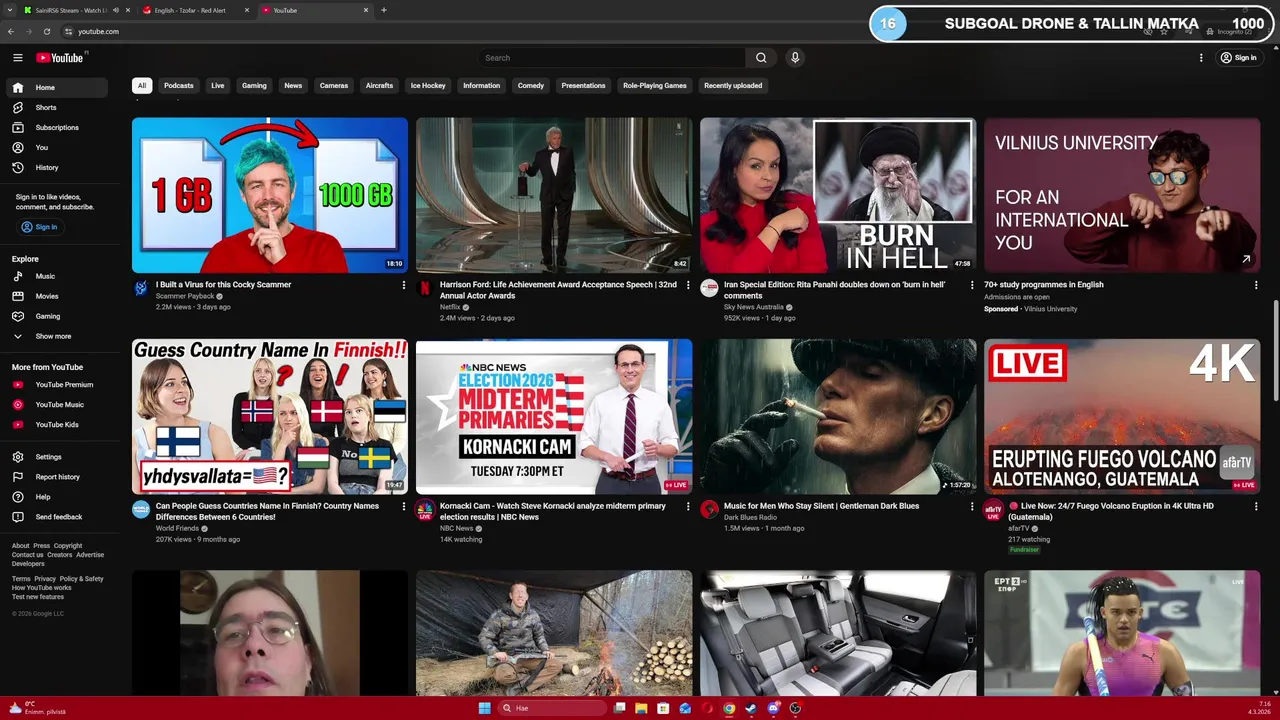Open options menu for Cocky Scammer video
Screen dimensions: 1280x720
404,285
